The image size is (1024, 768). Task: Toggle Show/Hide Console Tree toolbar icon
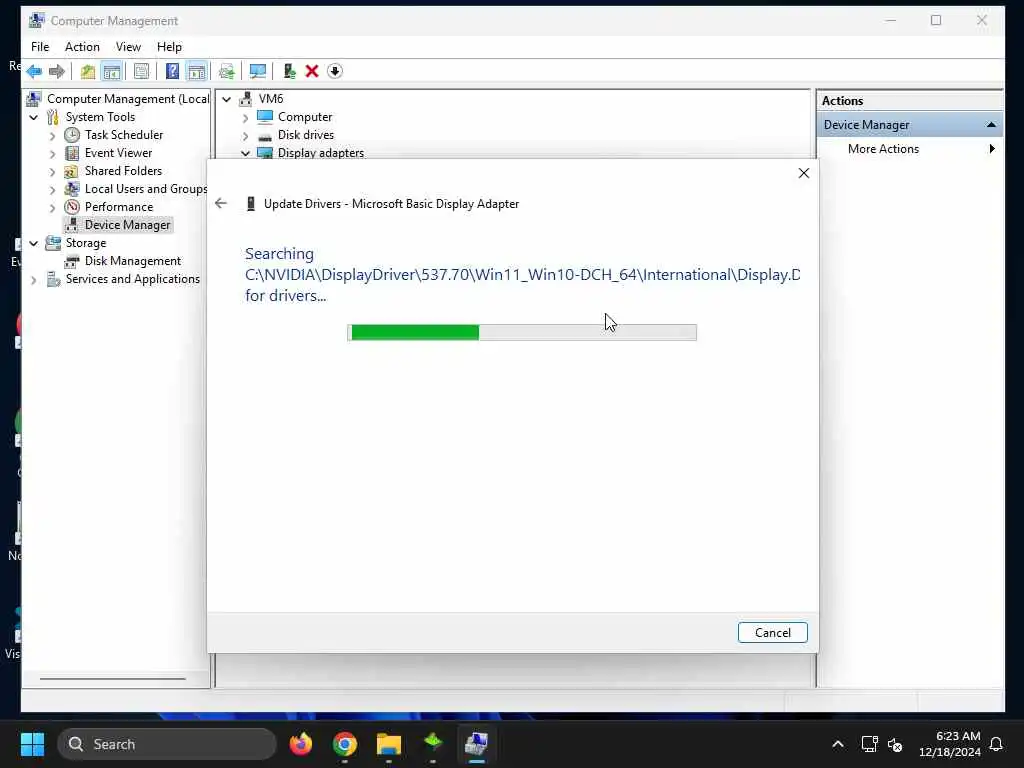(x=112, y=71)
